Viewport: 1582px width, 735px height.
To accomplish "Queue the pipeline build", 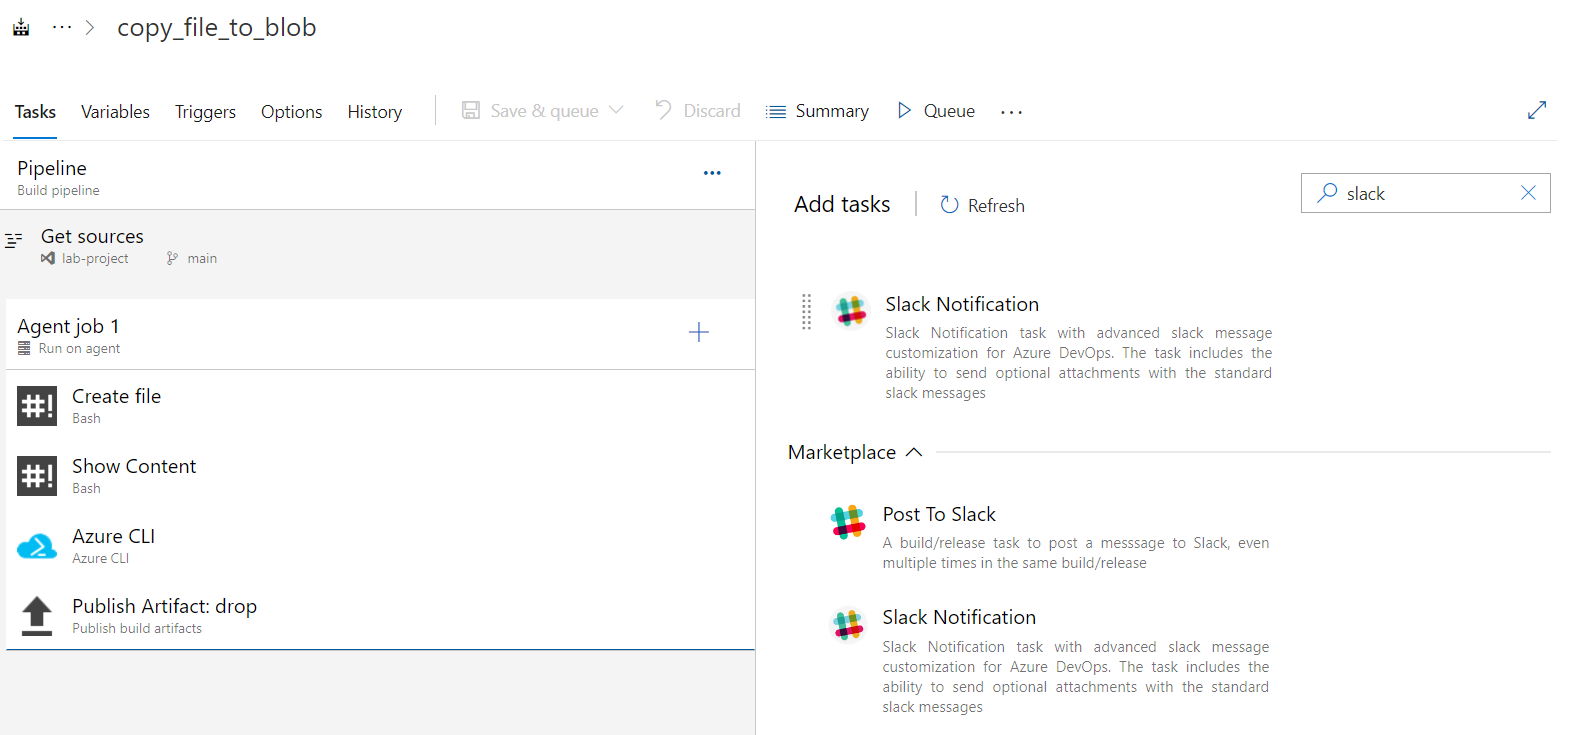I will [x=936, y=111].
